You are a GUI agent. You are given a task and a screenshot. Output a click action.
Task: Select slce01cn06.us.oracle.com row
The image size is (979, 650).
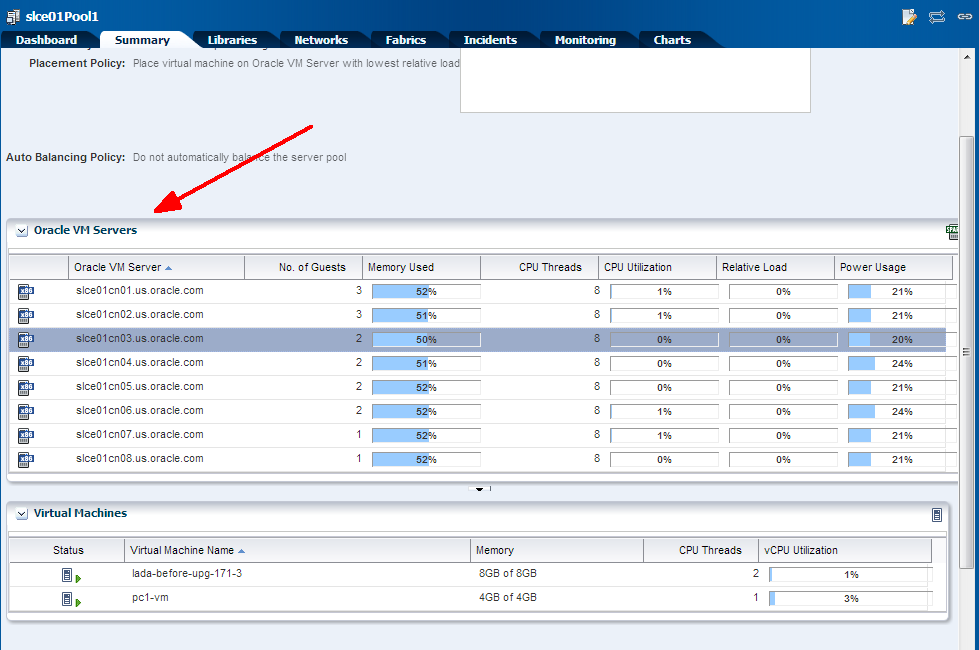[478, 411]
